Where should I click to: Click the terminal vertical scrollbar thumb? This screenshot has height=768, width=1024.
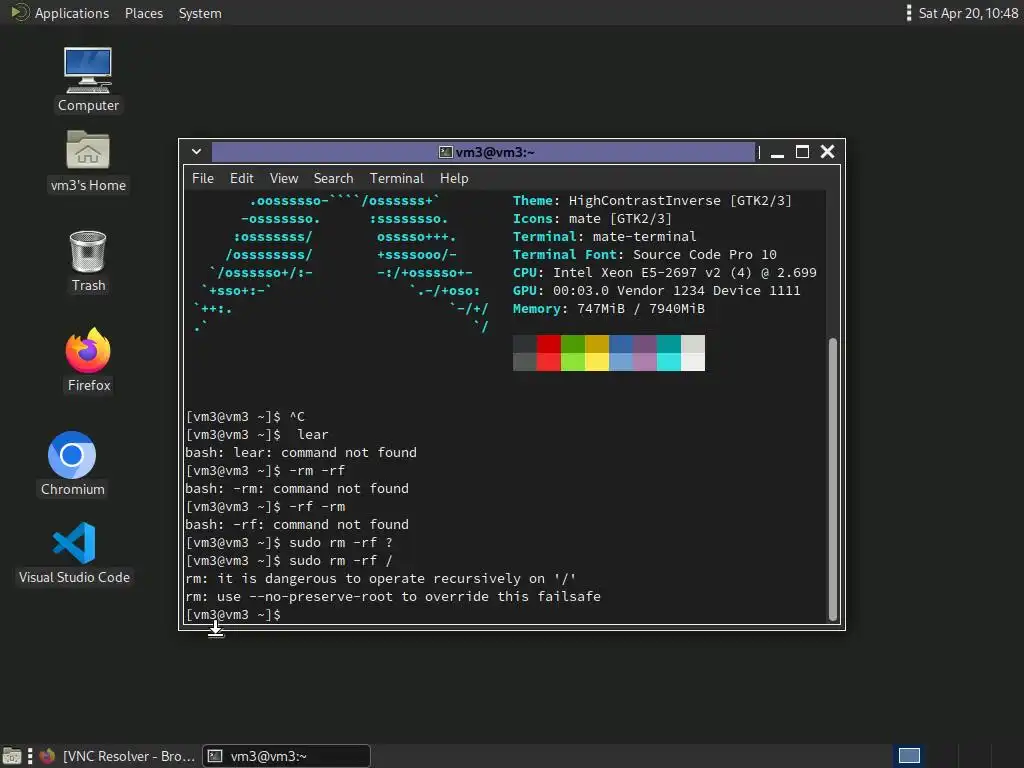(x=833, y=479)
